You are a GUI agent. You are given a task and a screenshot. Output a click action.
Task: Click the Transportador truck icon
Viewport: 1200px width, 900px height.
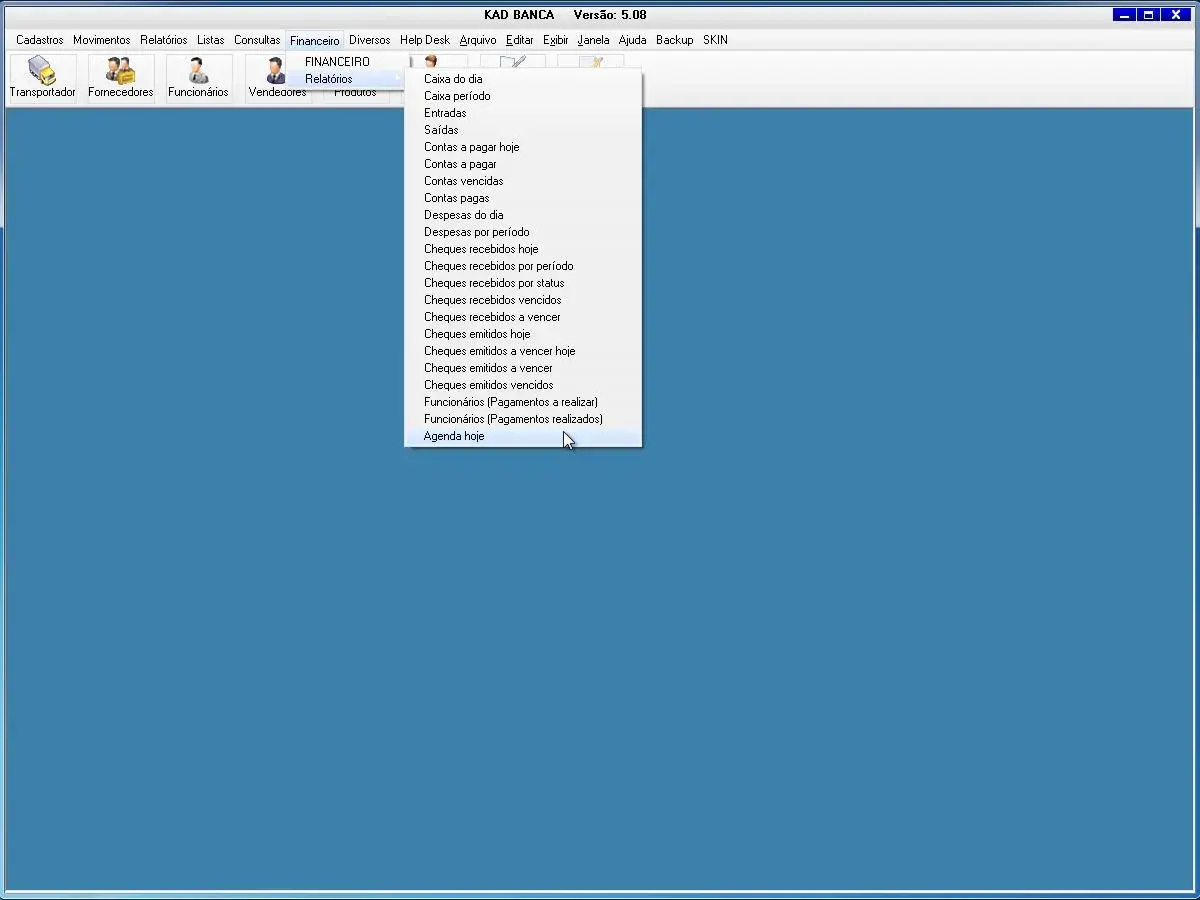pyautogui.click(x=42, y=72)
